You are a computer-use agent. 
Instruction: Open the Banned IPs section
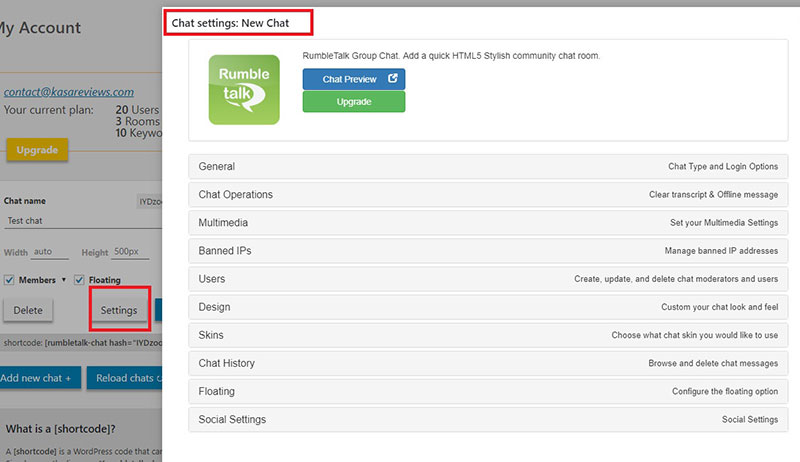[x=488, y=251]
